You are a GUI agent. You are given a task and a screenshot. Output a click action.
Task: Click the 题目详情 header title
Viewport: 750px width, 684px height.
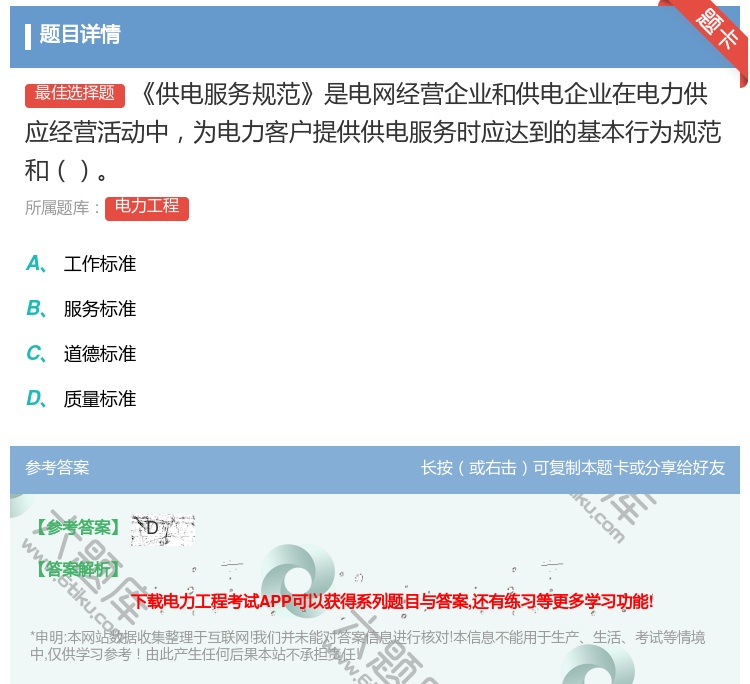coord(80,34)
